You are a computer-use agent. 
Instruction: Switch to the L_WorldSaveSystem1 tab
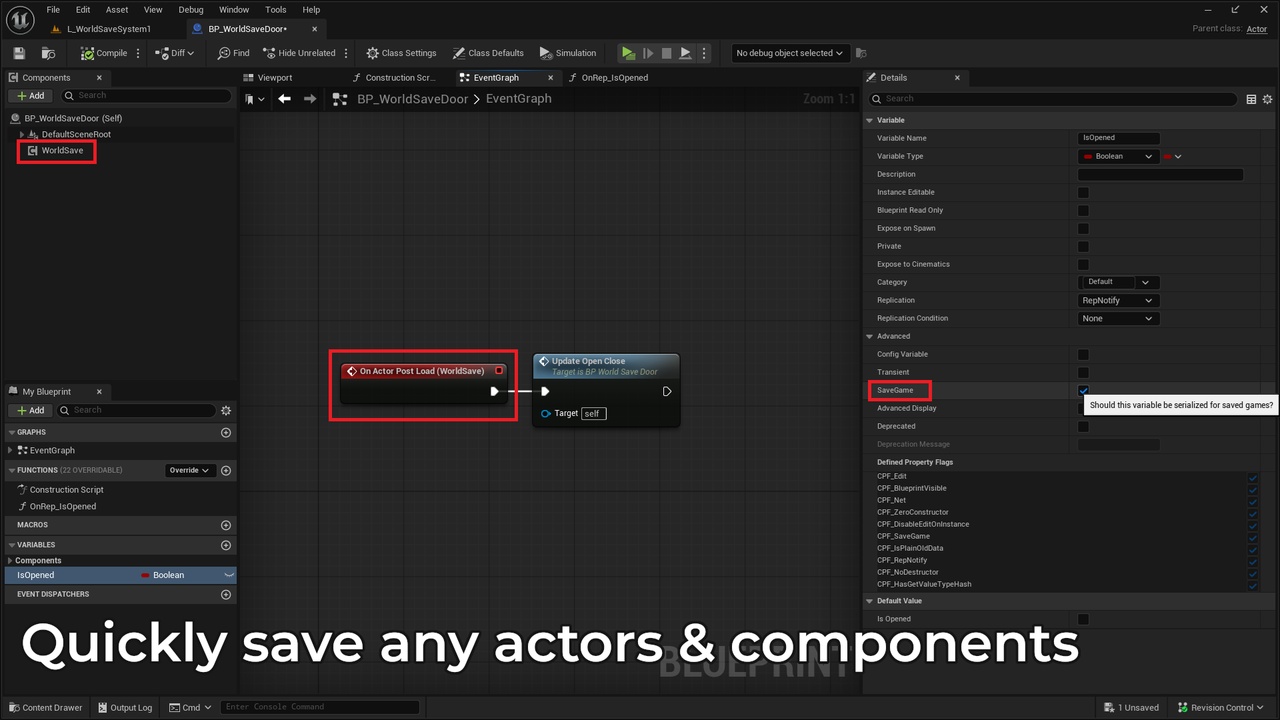point(108,29)
